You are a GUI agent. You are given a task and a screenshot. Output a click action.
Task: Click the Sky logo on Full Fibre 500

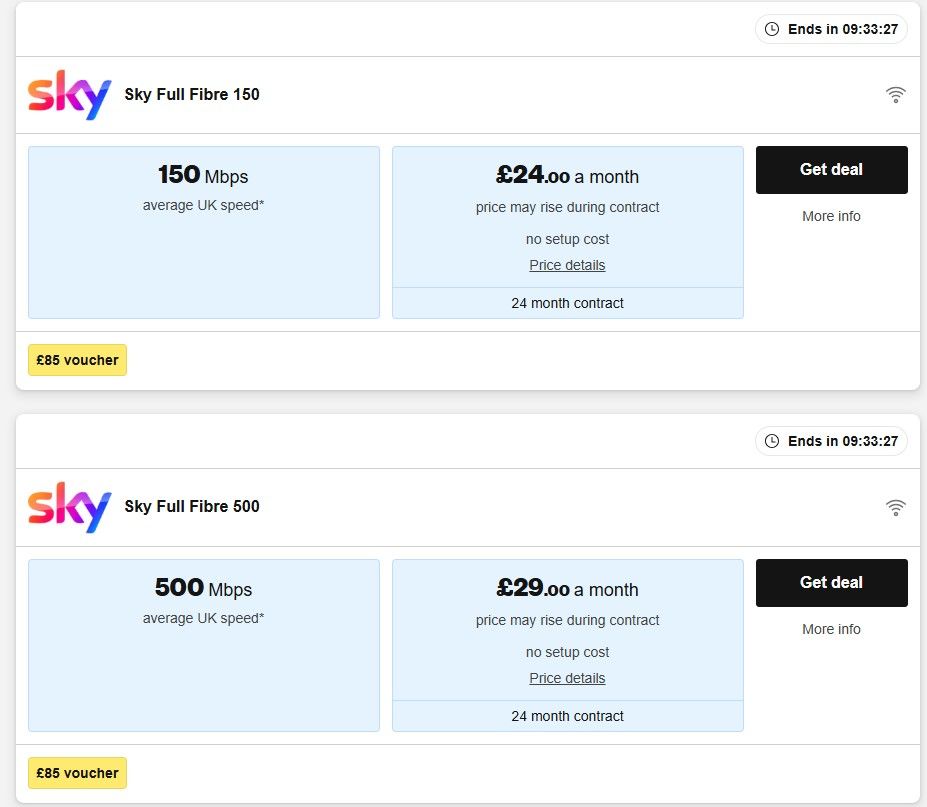click(x=69, y=507)
